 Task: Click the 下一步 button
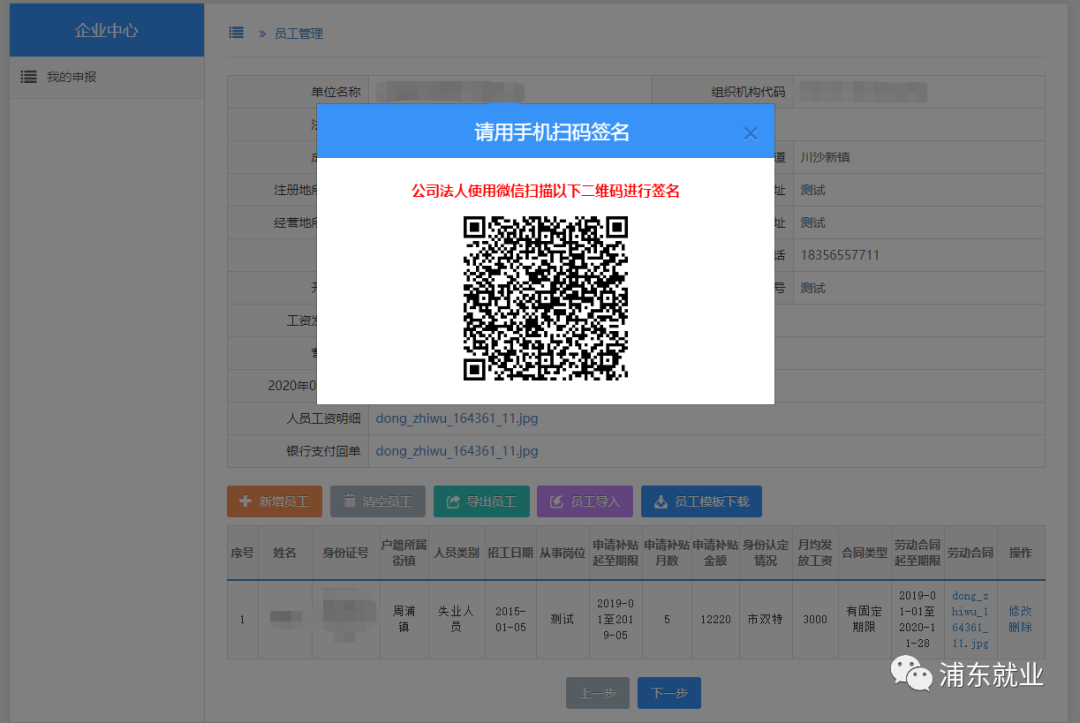pyautogui.click(x=669, y=693)
